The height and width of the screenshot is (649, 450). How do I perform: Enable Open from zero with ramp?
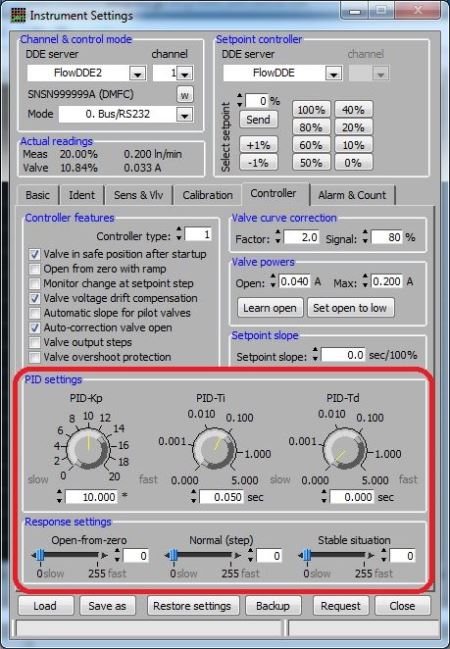click(x=34, y=269)
